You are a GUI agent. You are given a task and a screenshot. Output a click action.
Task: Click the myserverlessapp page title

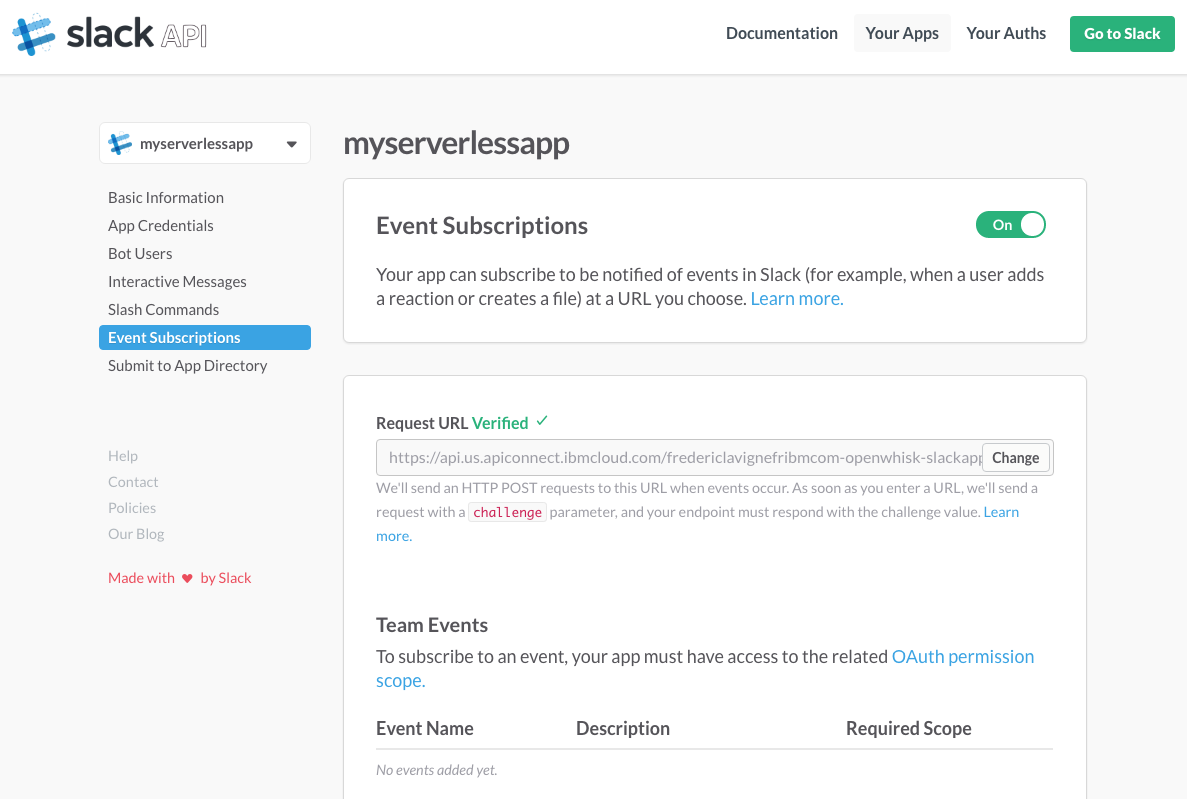456,143
